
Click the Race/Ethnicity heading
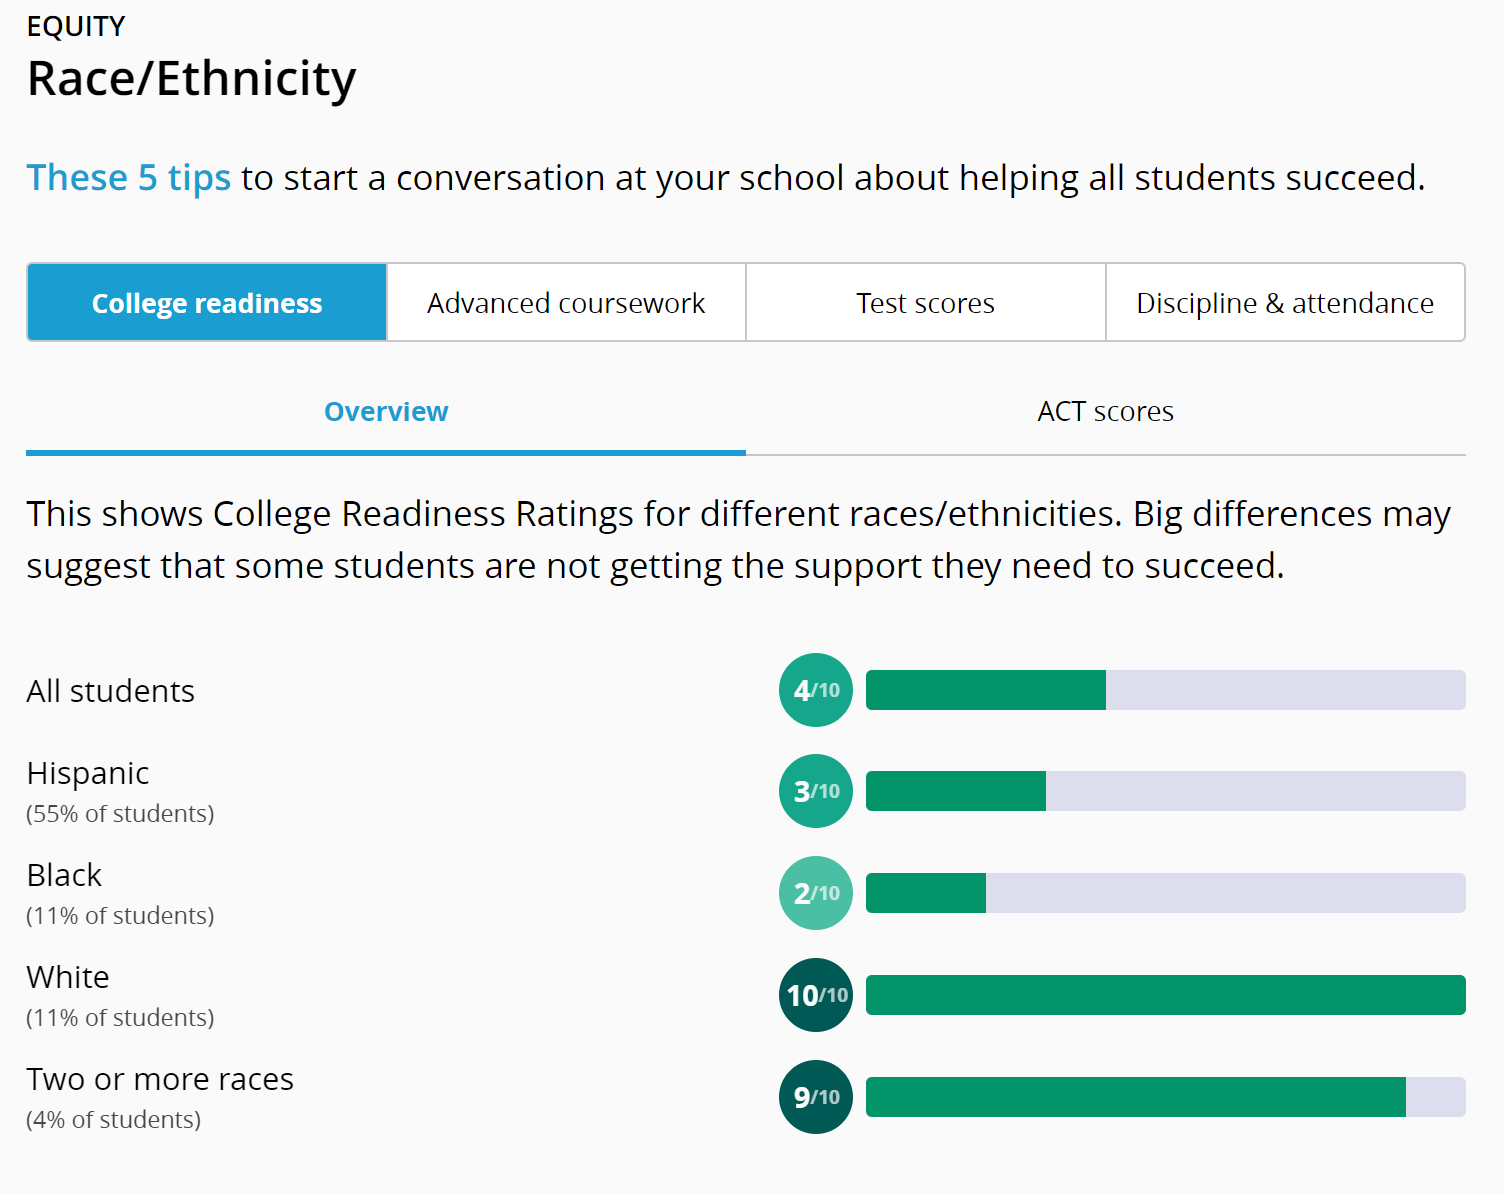pyautogui.click(x=191, y=79)
